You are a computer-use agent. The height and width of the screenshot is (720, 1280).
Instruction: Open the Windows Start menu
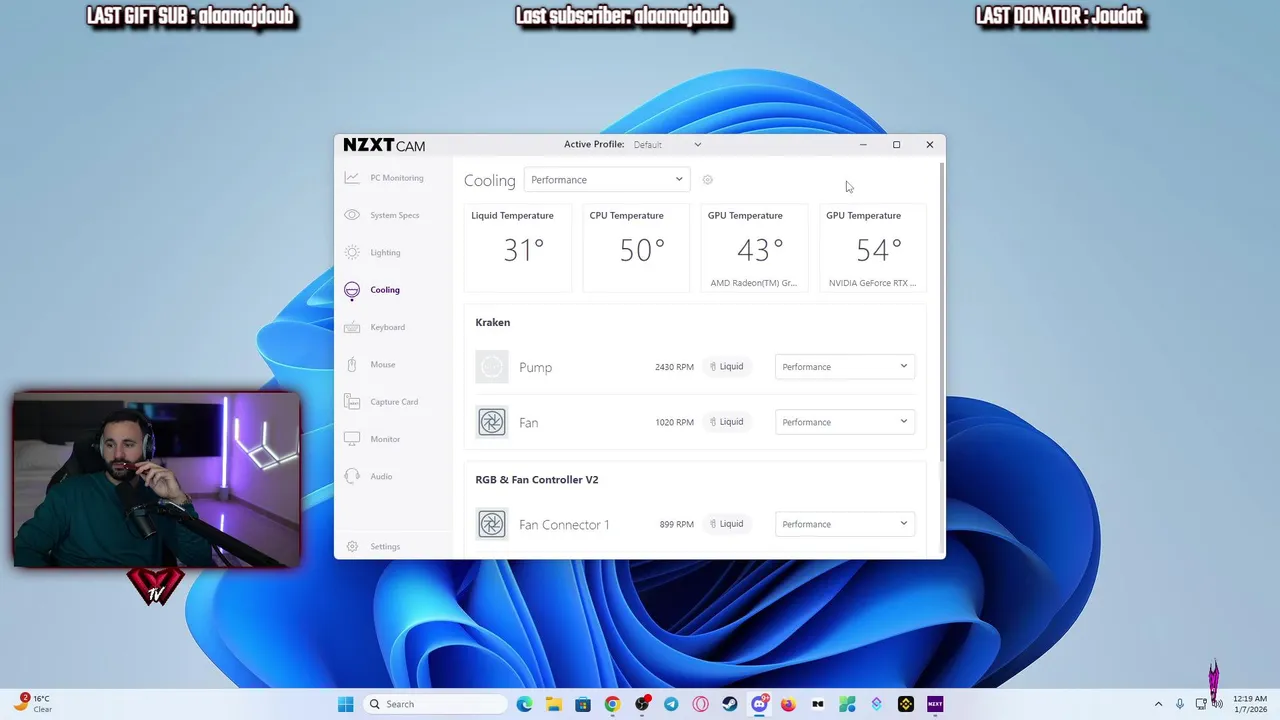click(346, 704)
